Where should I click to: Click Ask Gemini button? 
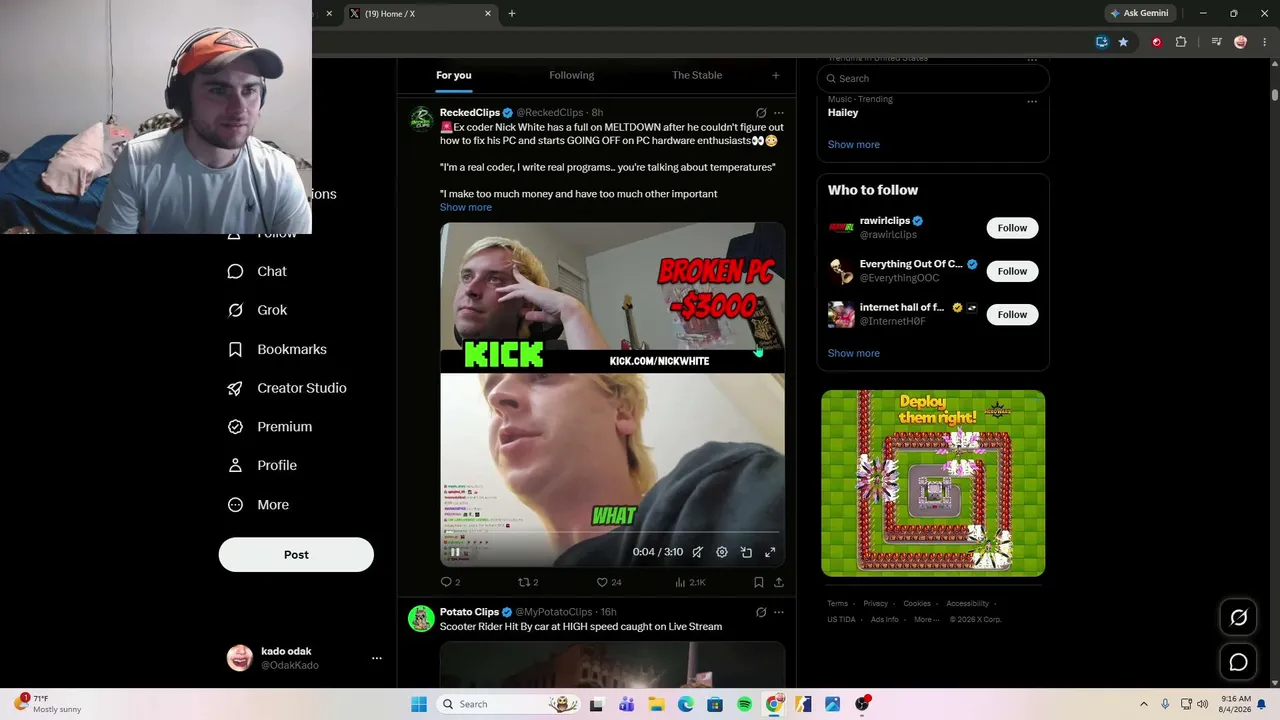pyautogui.click(x=1139, y=13)
